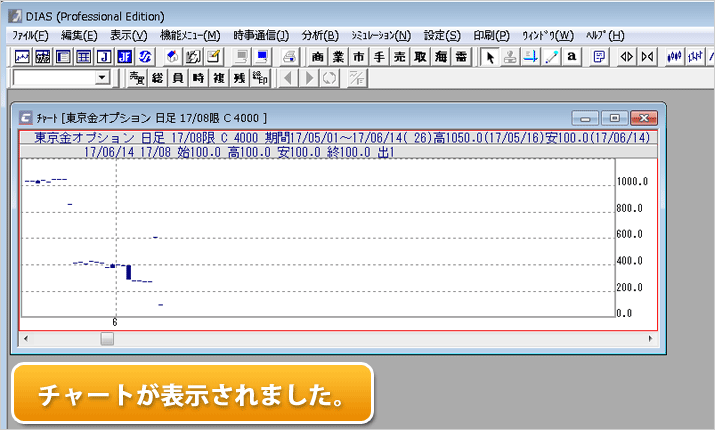This screenshot has width=715, height=430.
Task: Open the 分析(B) menu
Action: [x=321, y=35]
